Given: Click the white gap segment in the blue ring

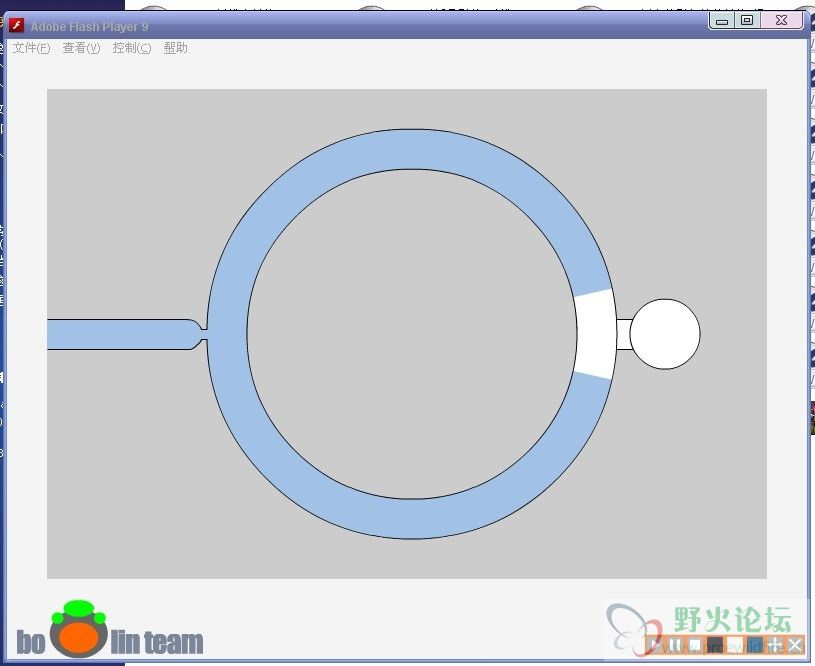Looking at the screenshot, I should (x=596, y=334).
